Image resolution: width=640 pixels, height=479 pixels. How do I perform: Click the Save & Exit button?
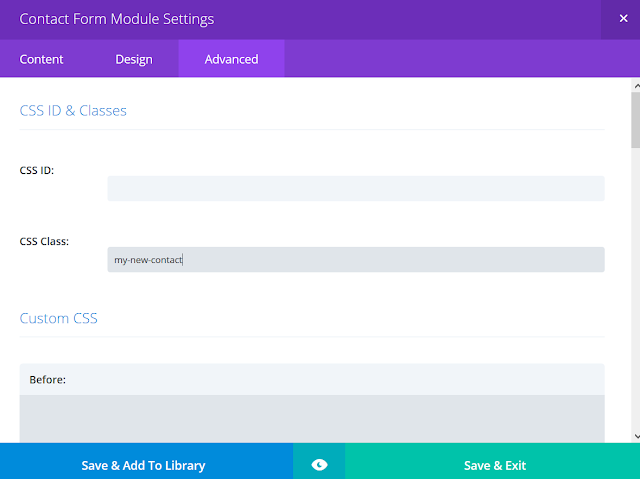[495, 465]
